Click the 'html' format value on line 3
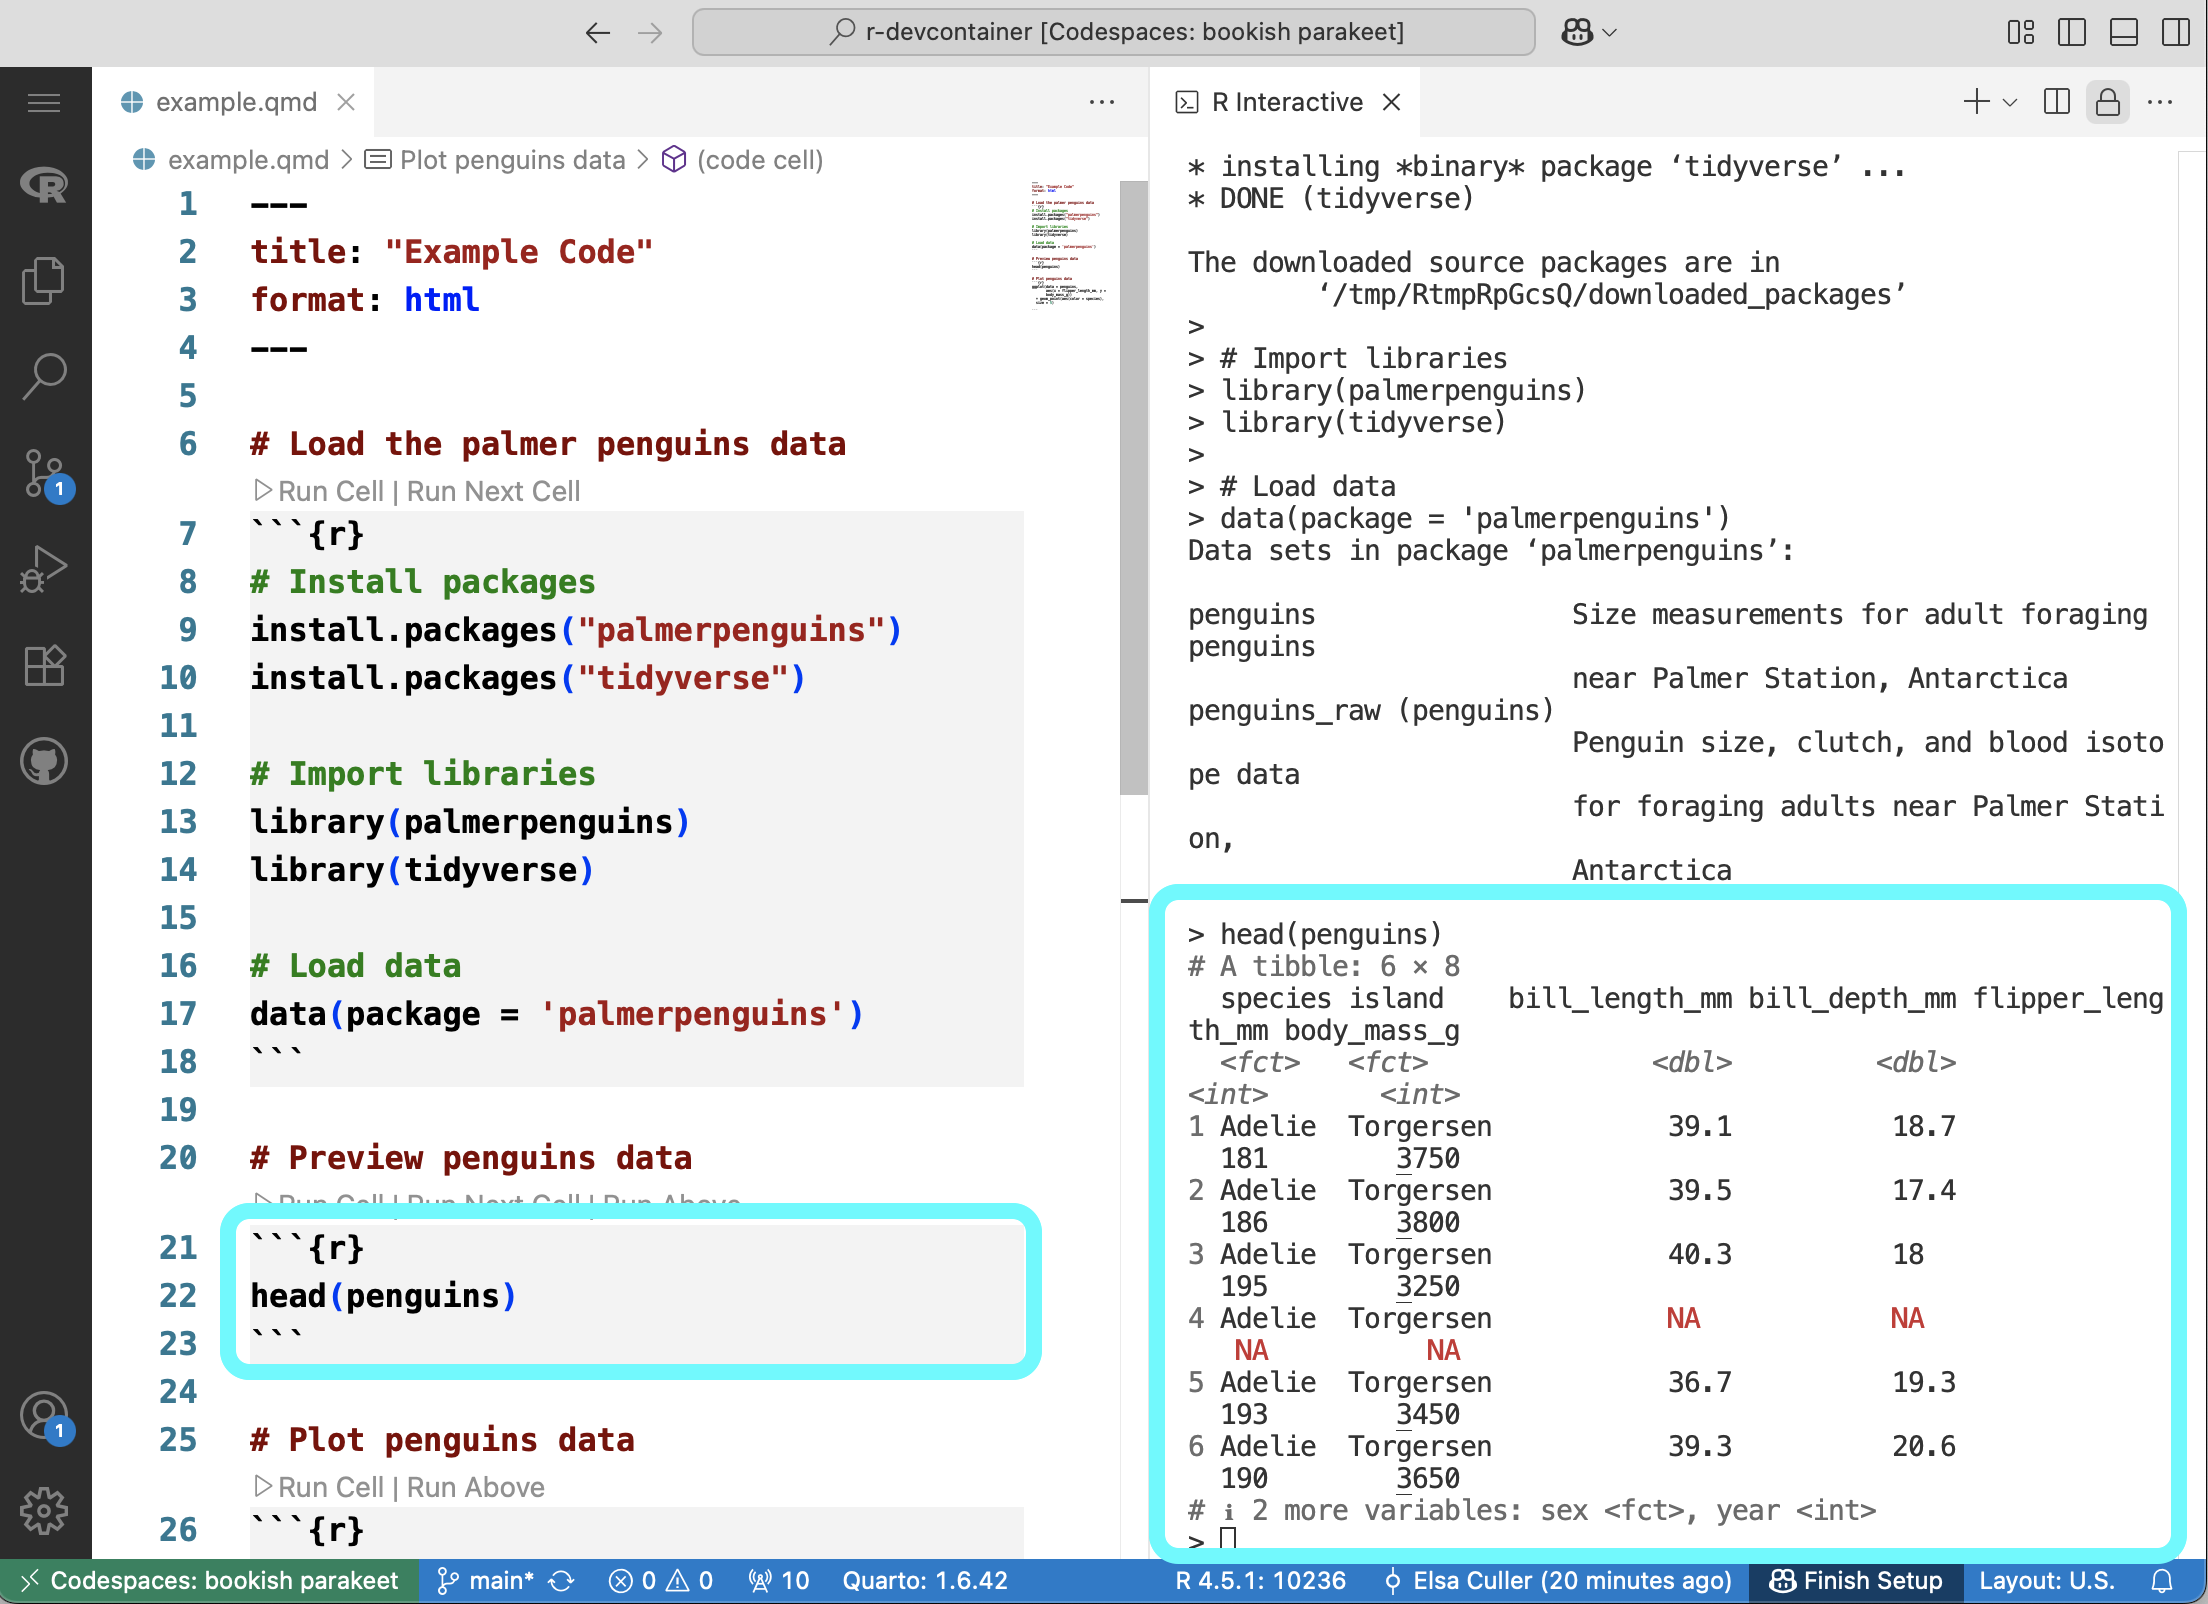The image size is (2208, 1604). pyautogui.click(x=442, y=300)
